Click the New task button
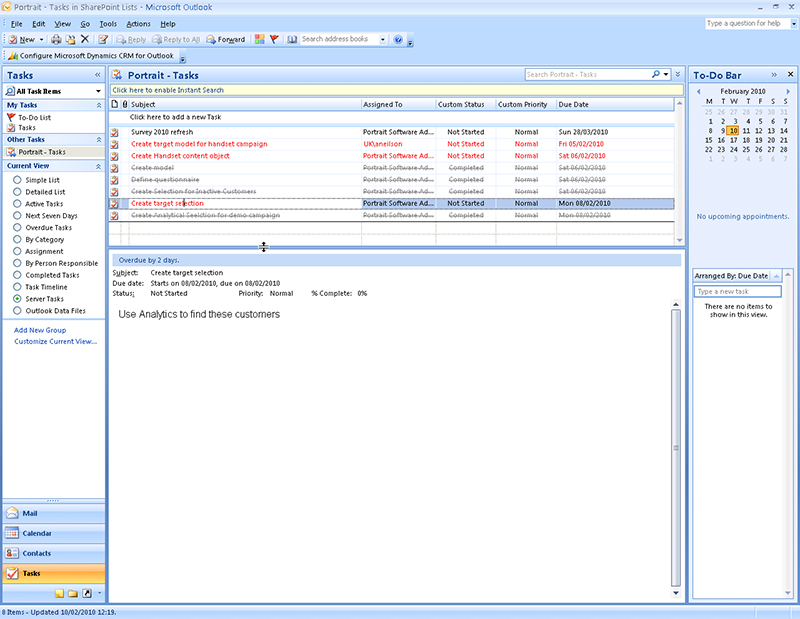 (21, 39)
